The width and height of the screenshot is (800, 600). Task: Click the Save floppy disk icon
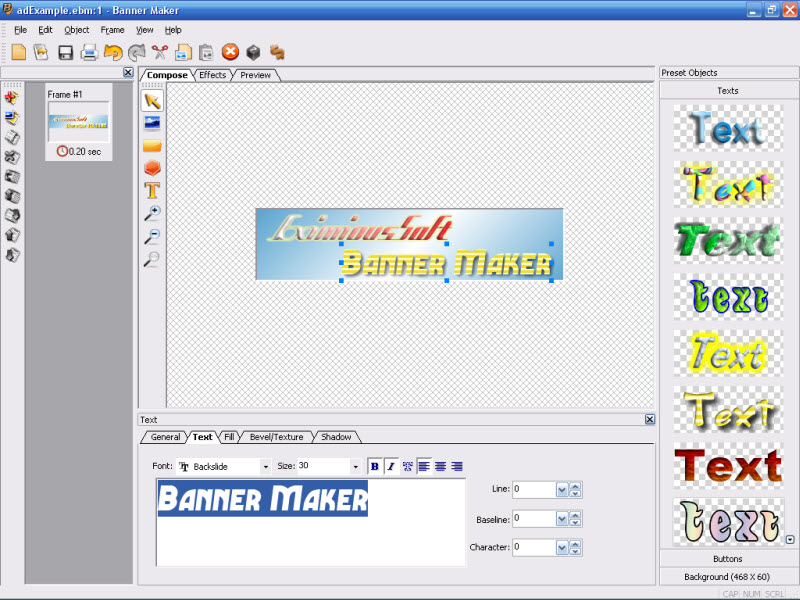pos(65,52)
